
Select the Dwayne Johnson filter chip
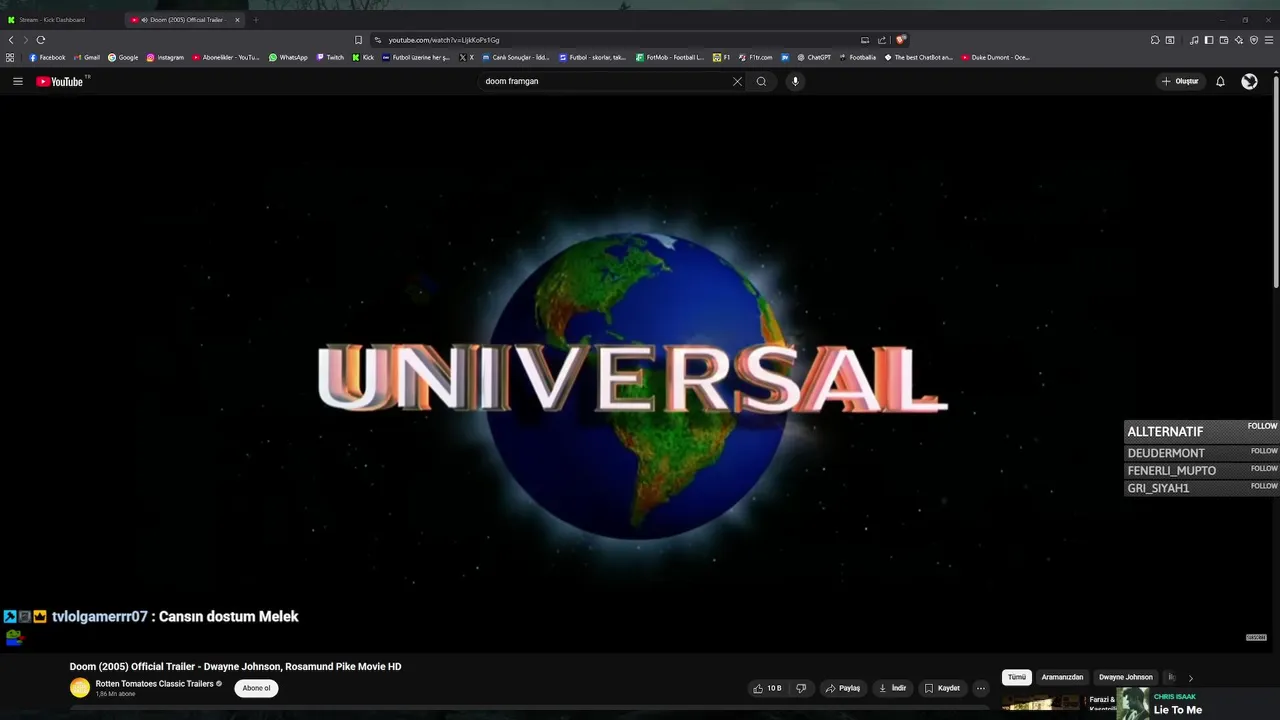click(x=1126, y=677)
